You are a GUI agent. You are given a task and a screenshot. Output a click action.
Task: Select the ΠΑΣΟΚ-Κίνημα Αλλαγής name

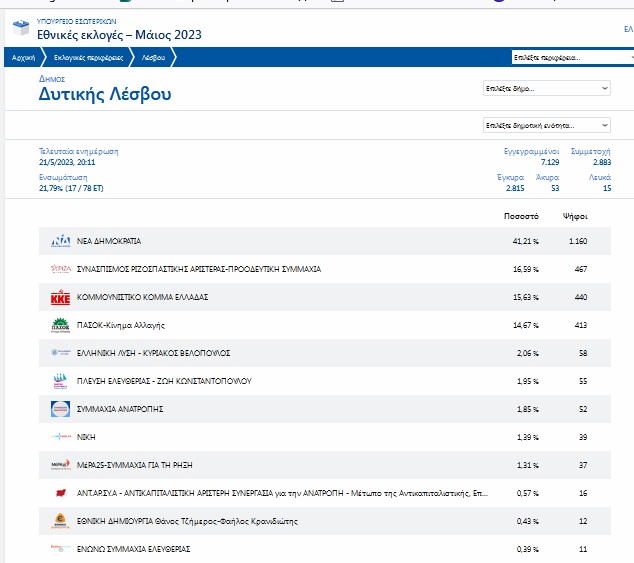click(x=121, y=325)
